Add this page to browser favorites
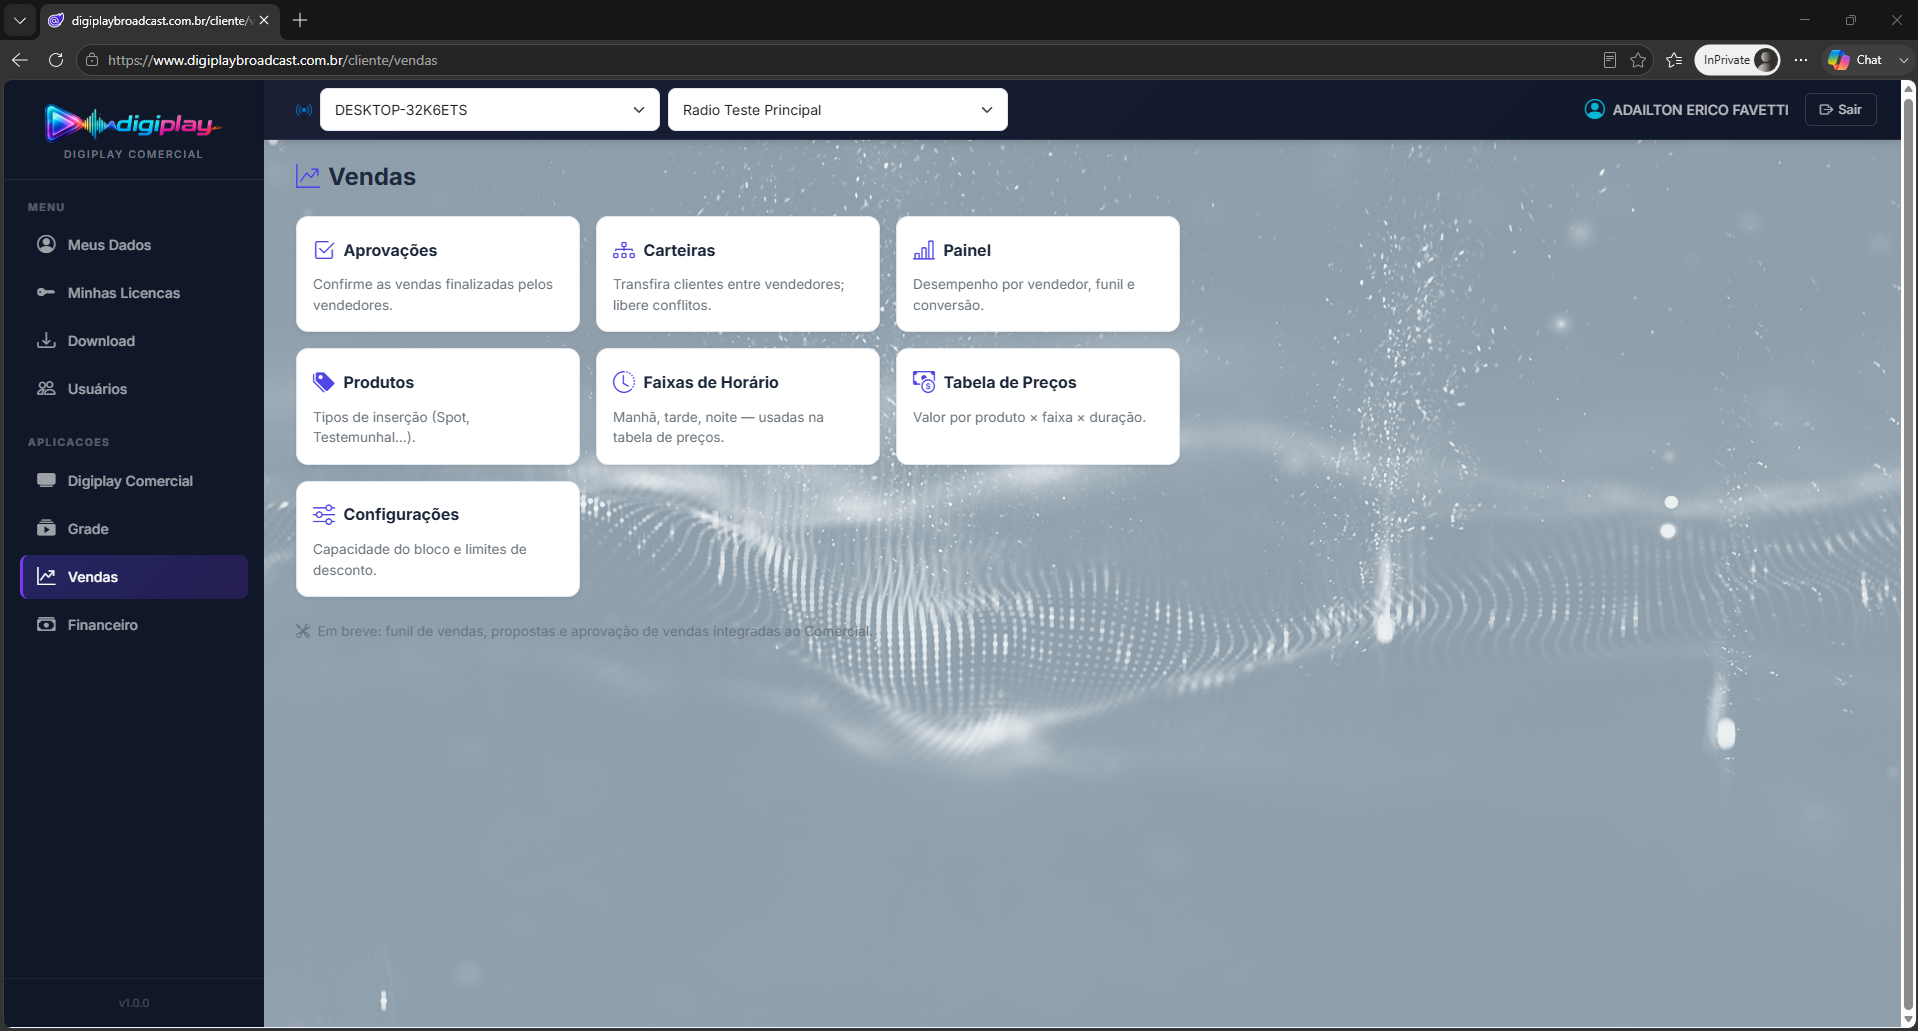1918x1031 pixels. tap(1638, 60)
